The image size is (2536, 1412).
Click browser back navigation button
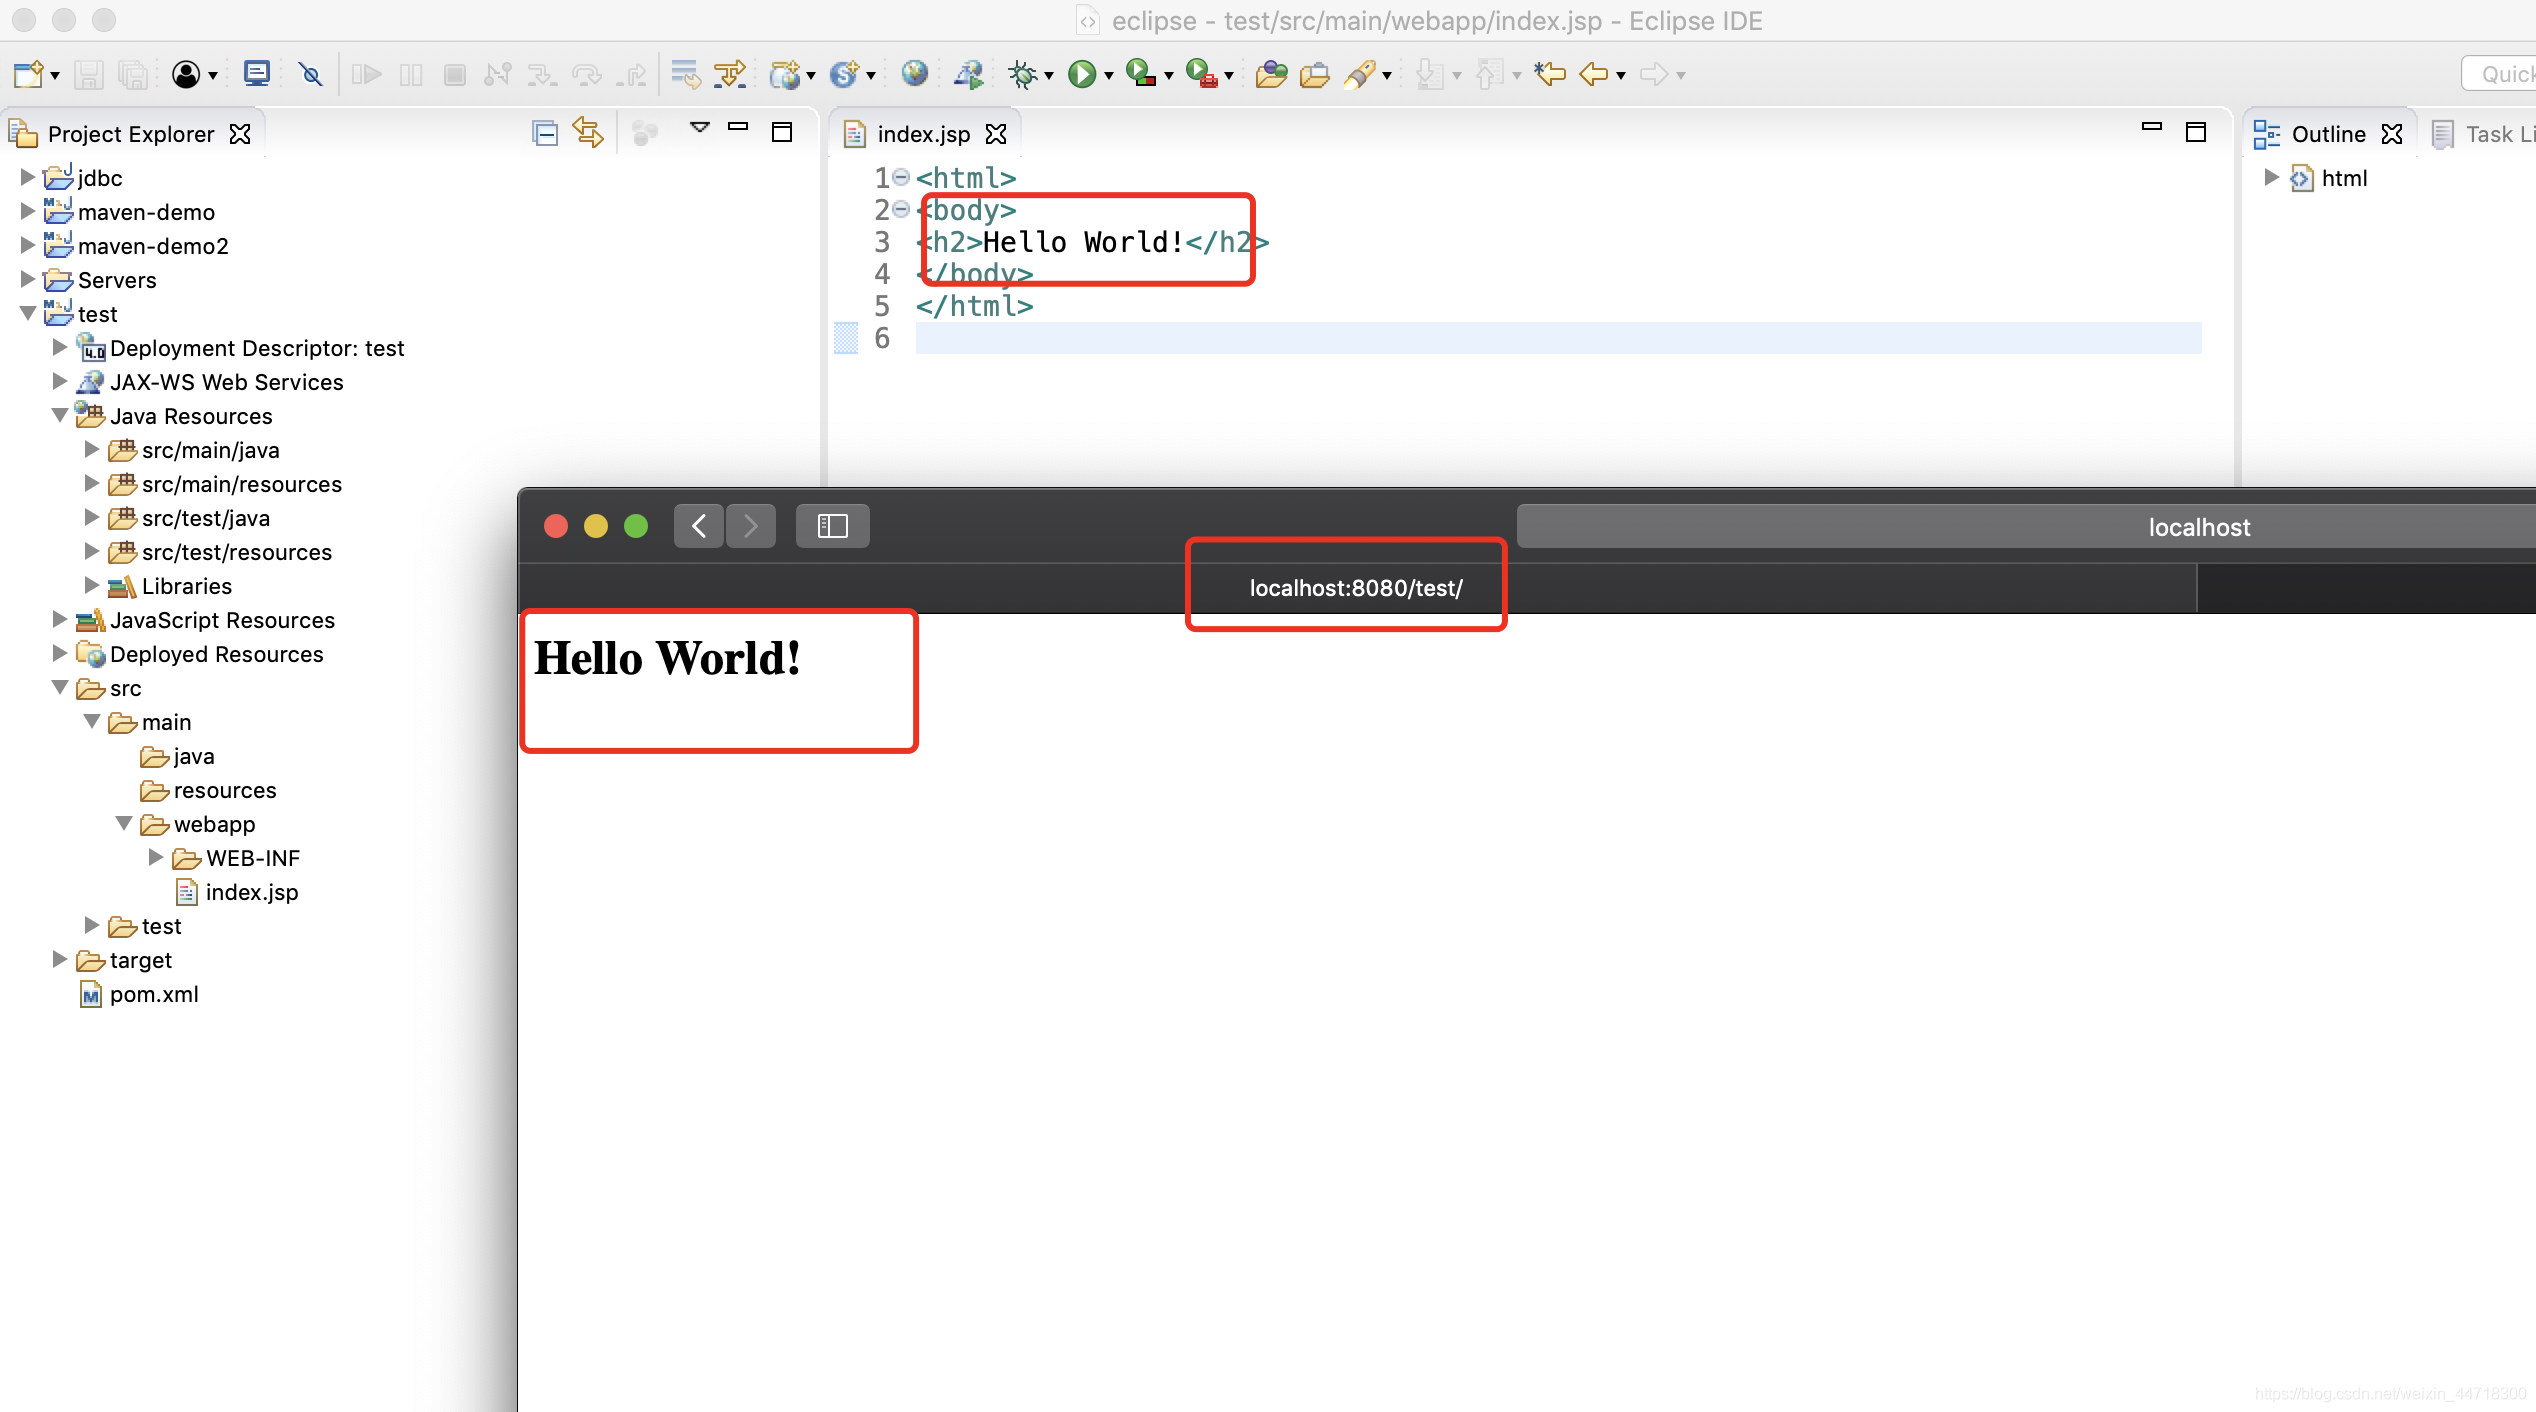tap(699, 526)
